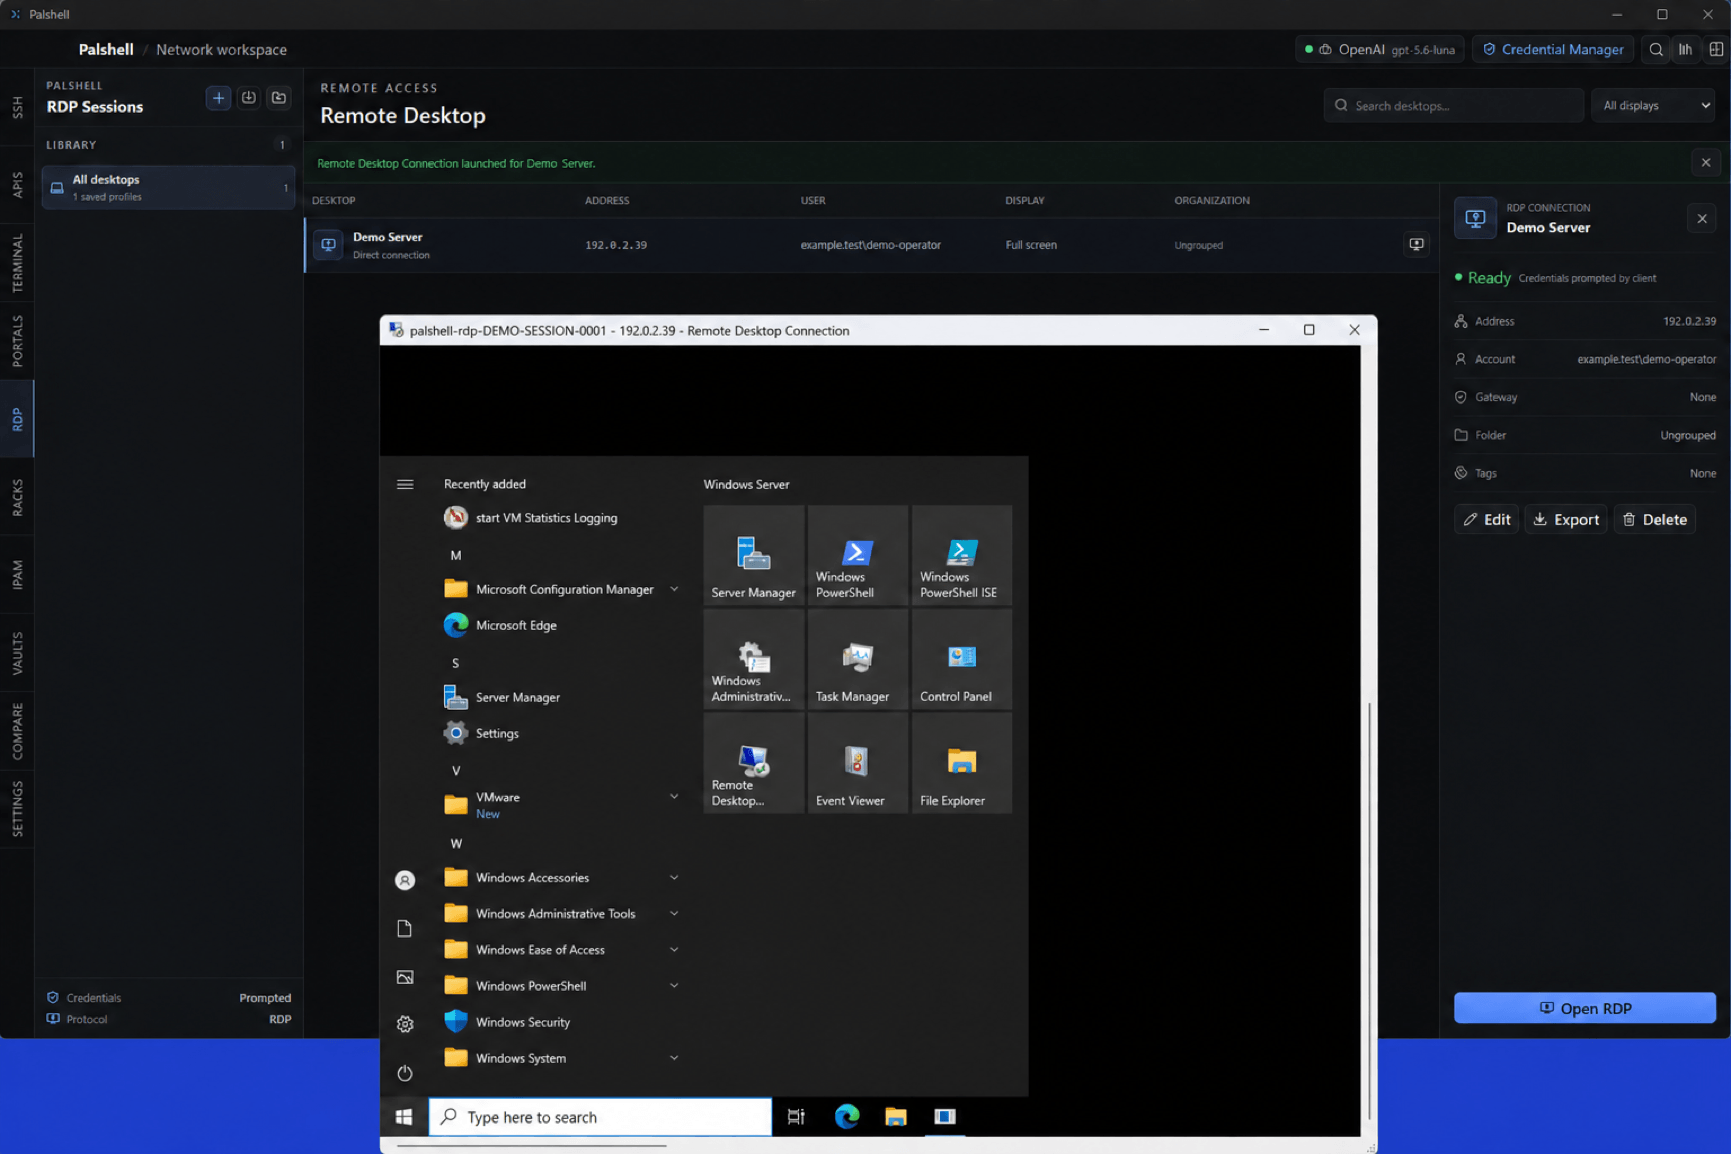Screen dimensions: 1731x1154
Task: Click Microsoft Edge in remote taskbar
Action: 847,1116
